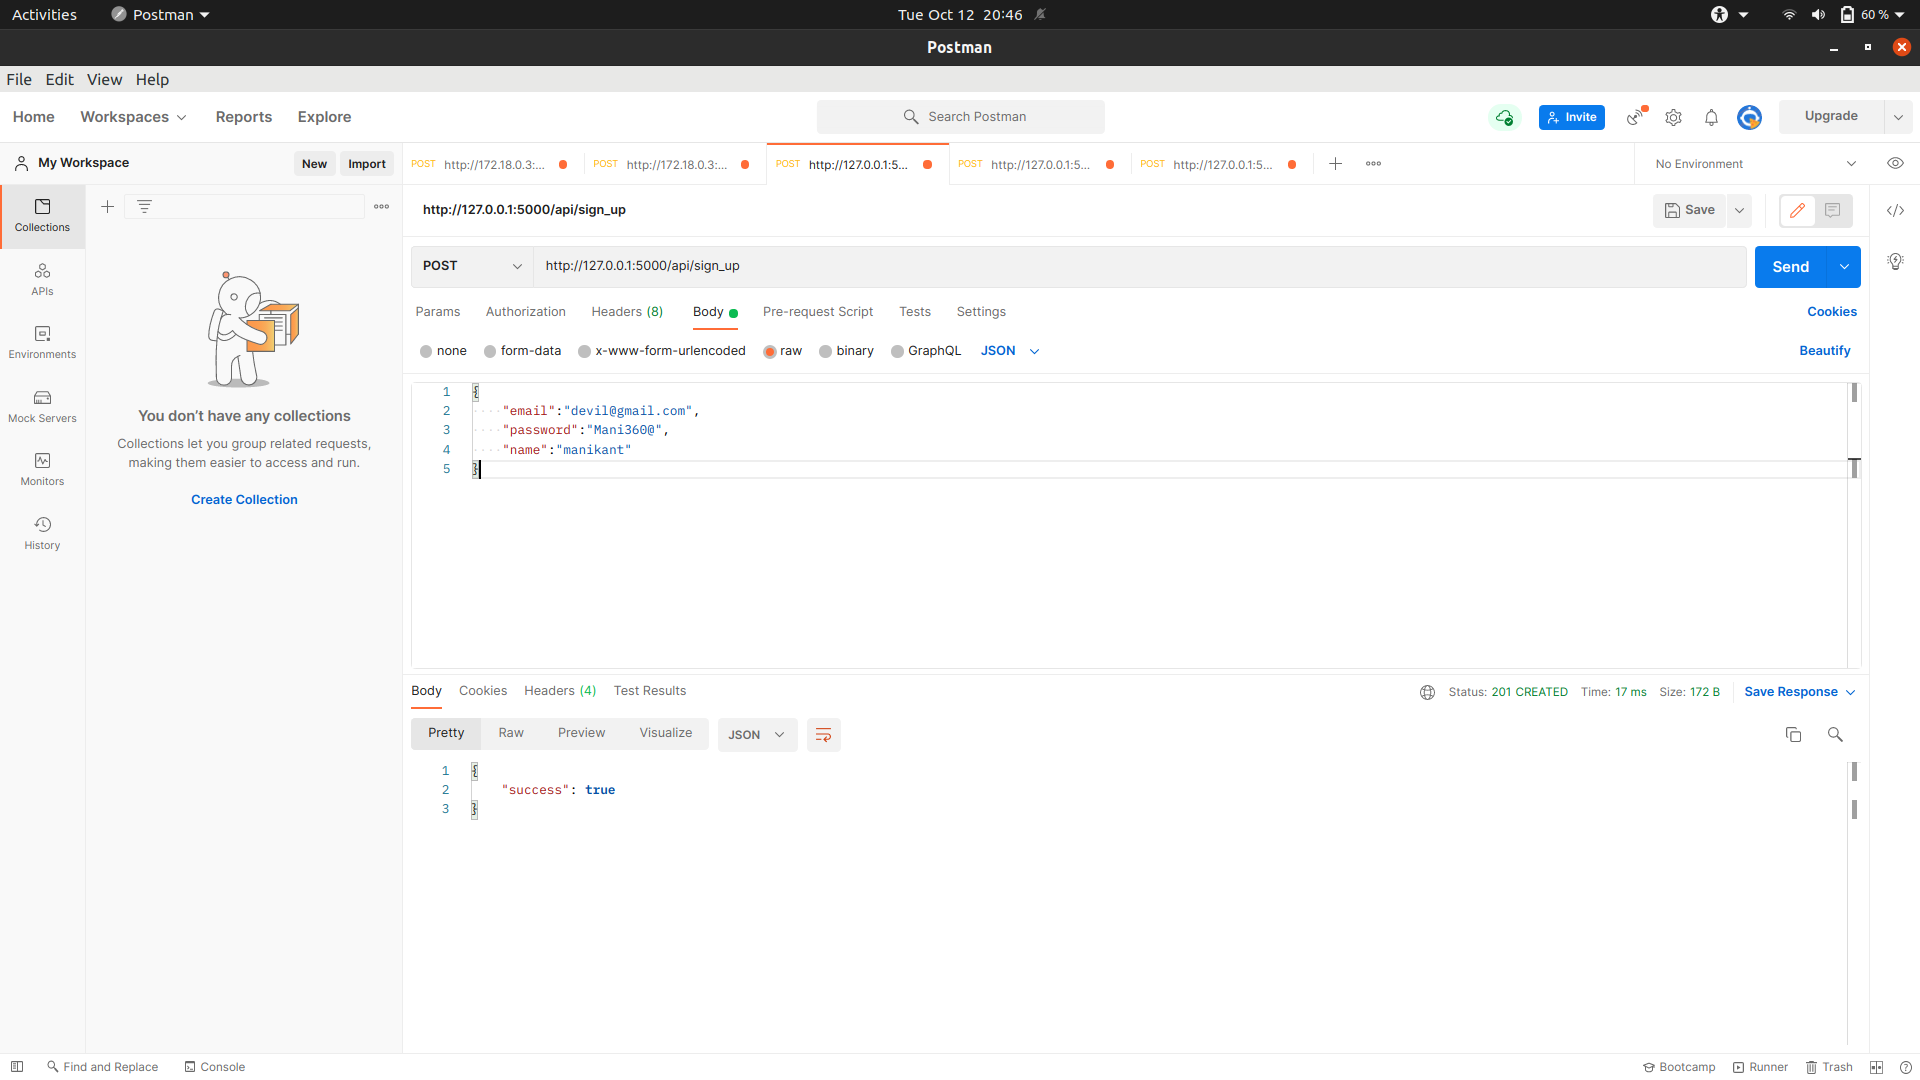
Task: Click the Create Collection link
Action: pyautogui.click(x=244, y=500)
